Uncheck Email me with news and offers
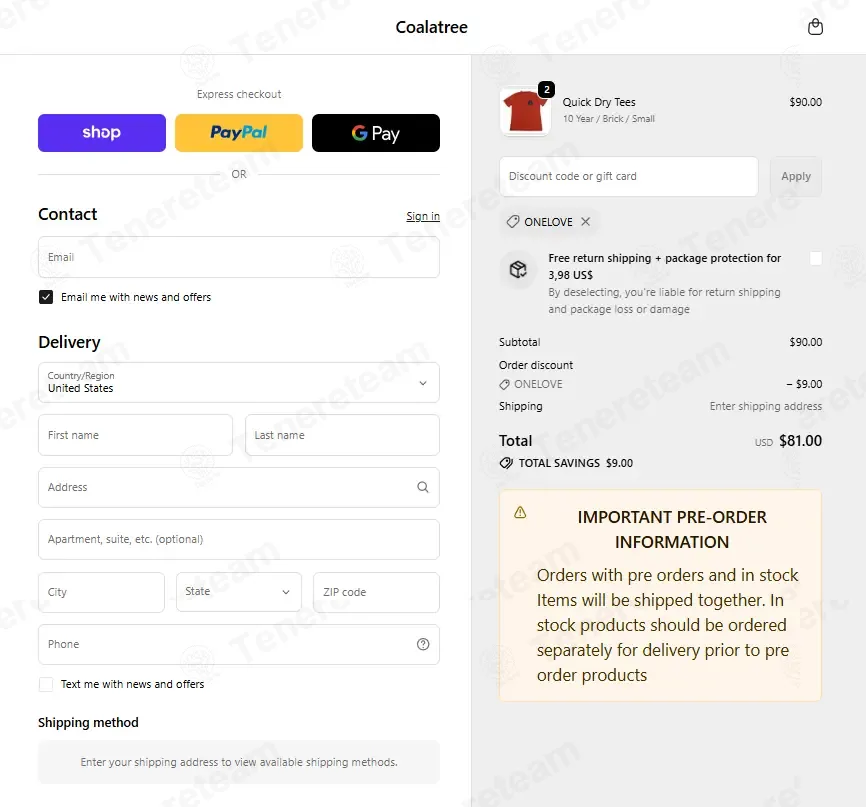Viewport: 866px width, 807px height. coord(46,297)
